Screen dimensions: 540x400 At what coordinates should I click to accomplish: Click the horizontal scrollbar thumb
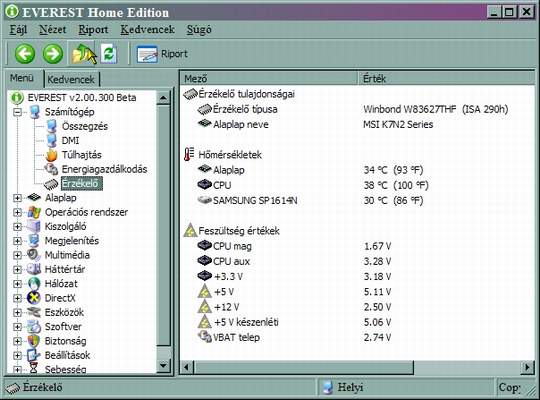(303, 367)
